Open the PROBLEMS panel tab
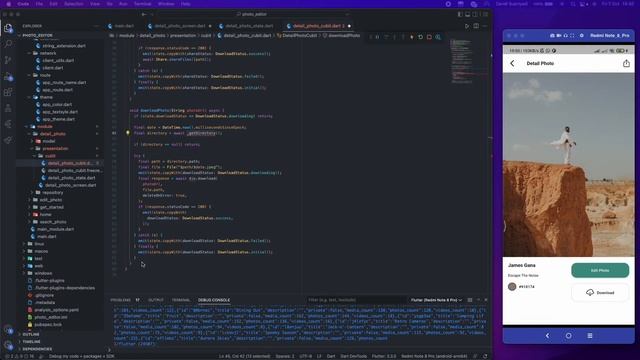 [x=120, y=300]
